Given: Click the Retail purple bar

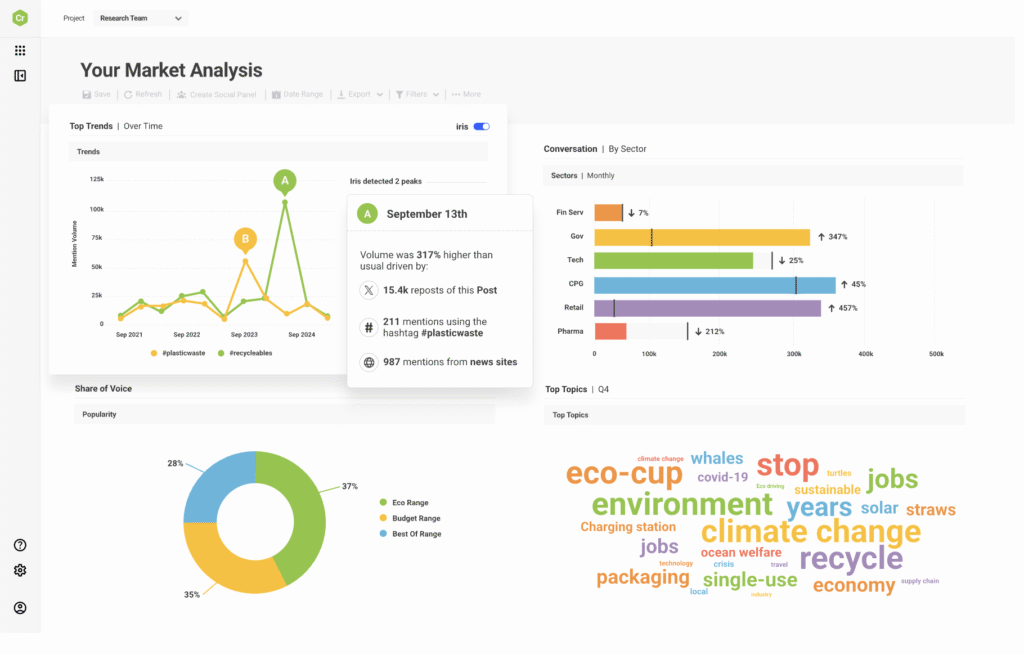Looking at the screenshot, I should [707, 308].
